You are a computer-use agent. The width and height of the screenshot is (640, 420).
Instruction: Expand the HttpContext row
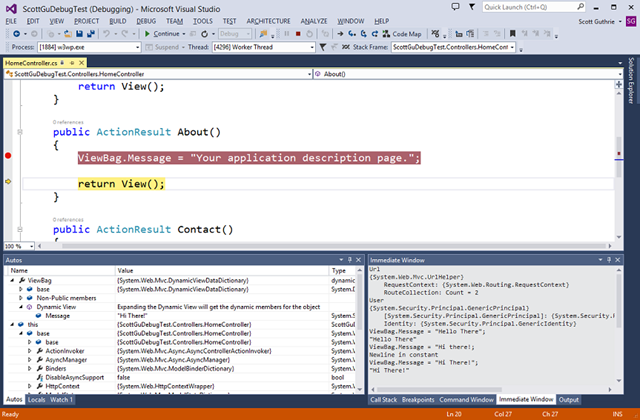pyautogui.click(x=30, y=386)
